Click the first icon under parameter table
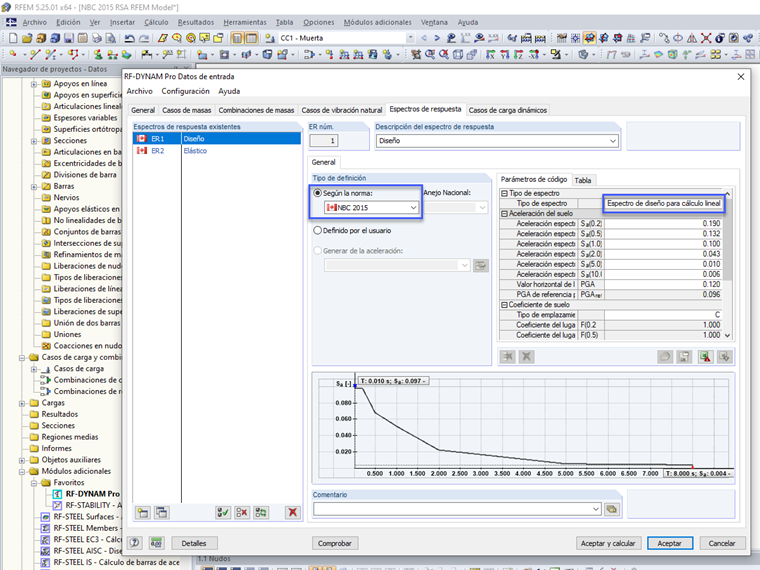This screenshot has width=760, height=570. (x=507, y=357)
